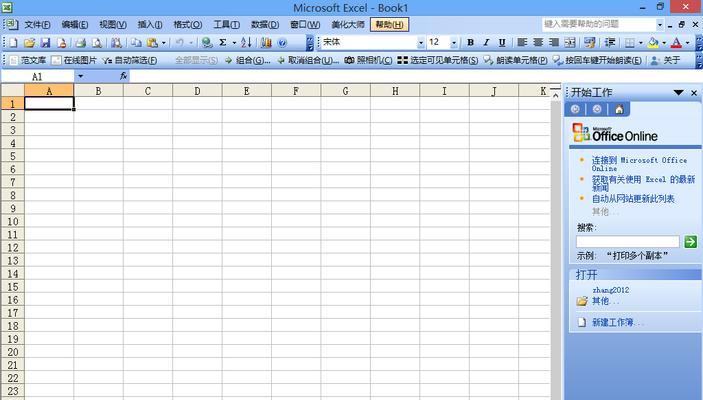This screenshot has height=400, width=703.
Task: Open the Undo history dropdown arrow
Action: pos(191,43)
